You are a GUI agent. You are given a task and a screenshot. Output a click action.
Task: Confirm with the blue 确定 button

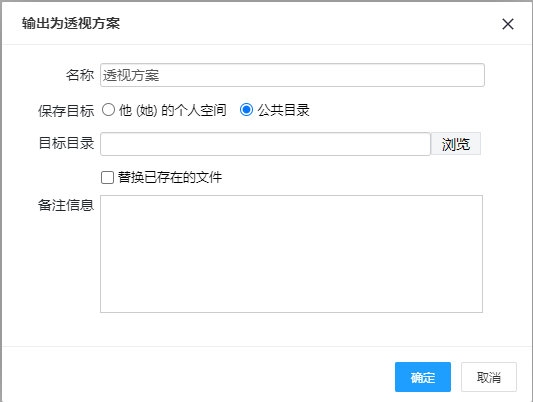pos(423,377)
